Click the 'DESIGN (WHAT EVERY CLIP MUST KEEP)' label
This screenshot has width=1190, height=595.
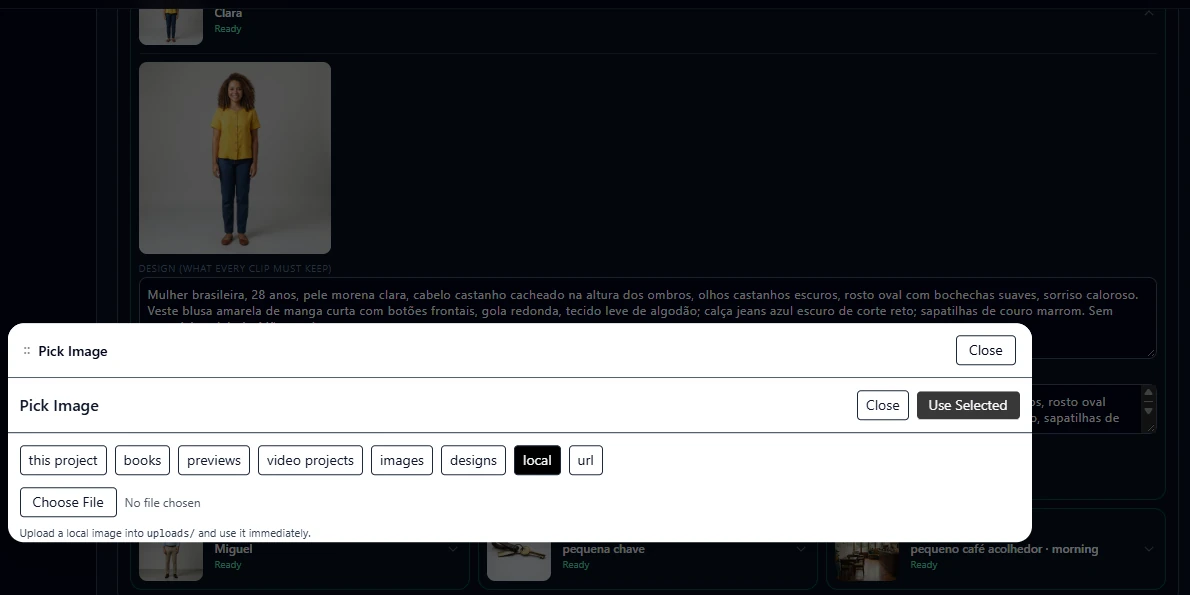tap(235, 269)
